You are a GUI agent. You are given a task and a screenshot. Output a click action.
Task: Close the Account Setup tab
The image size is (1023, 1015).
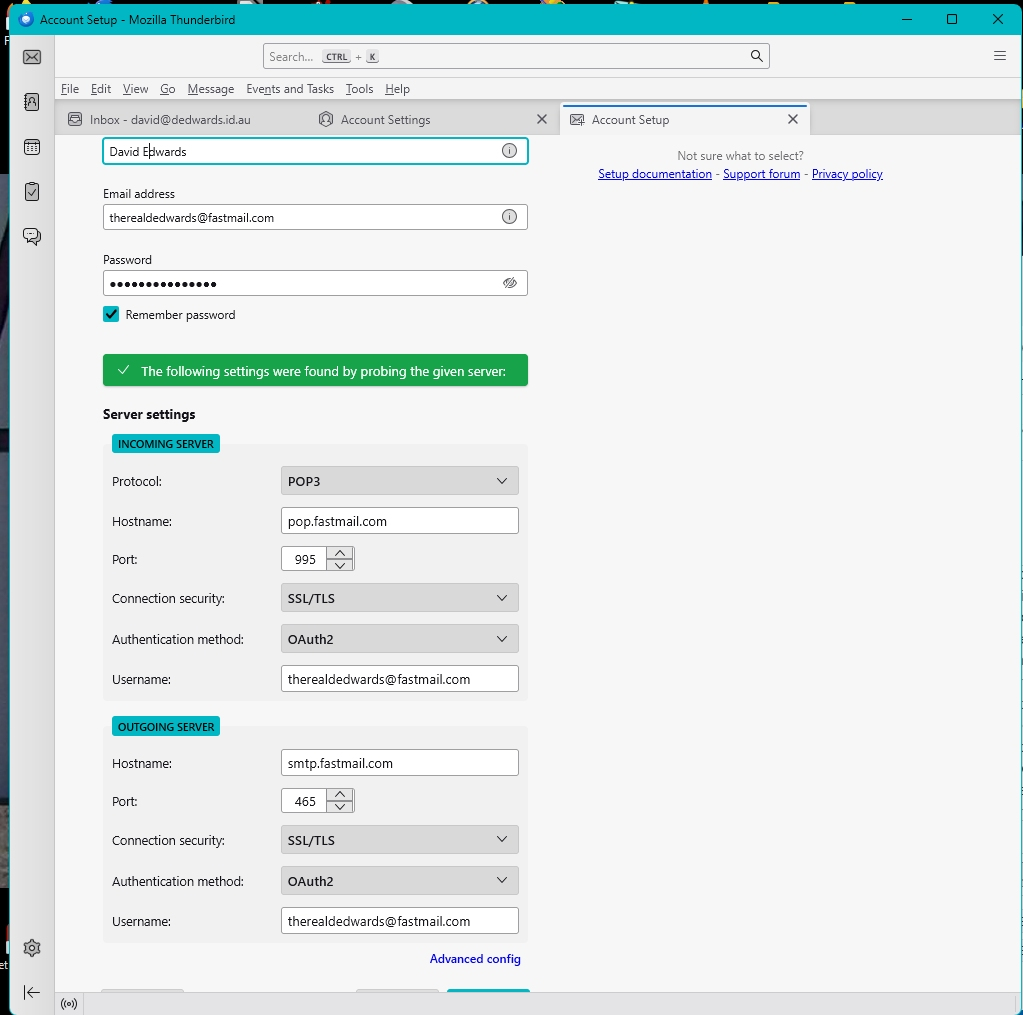pos(793,119)
